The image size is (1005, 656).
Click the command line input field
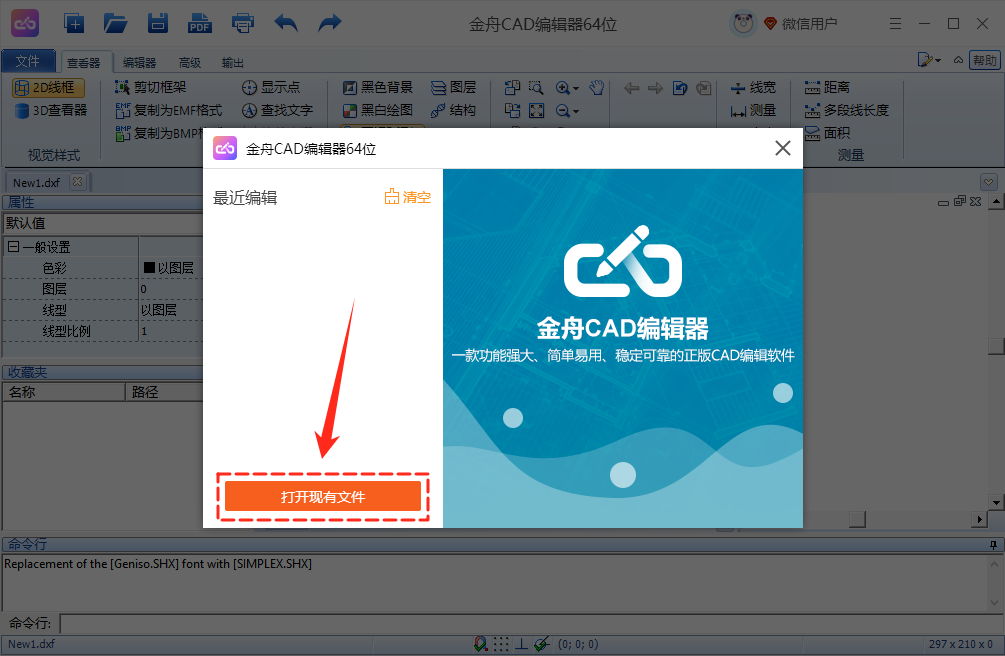point(532,623)
